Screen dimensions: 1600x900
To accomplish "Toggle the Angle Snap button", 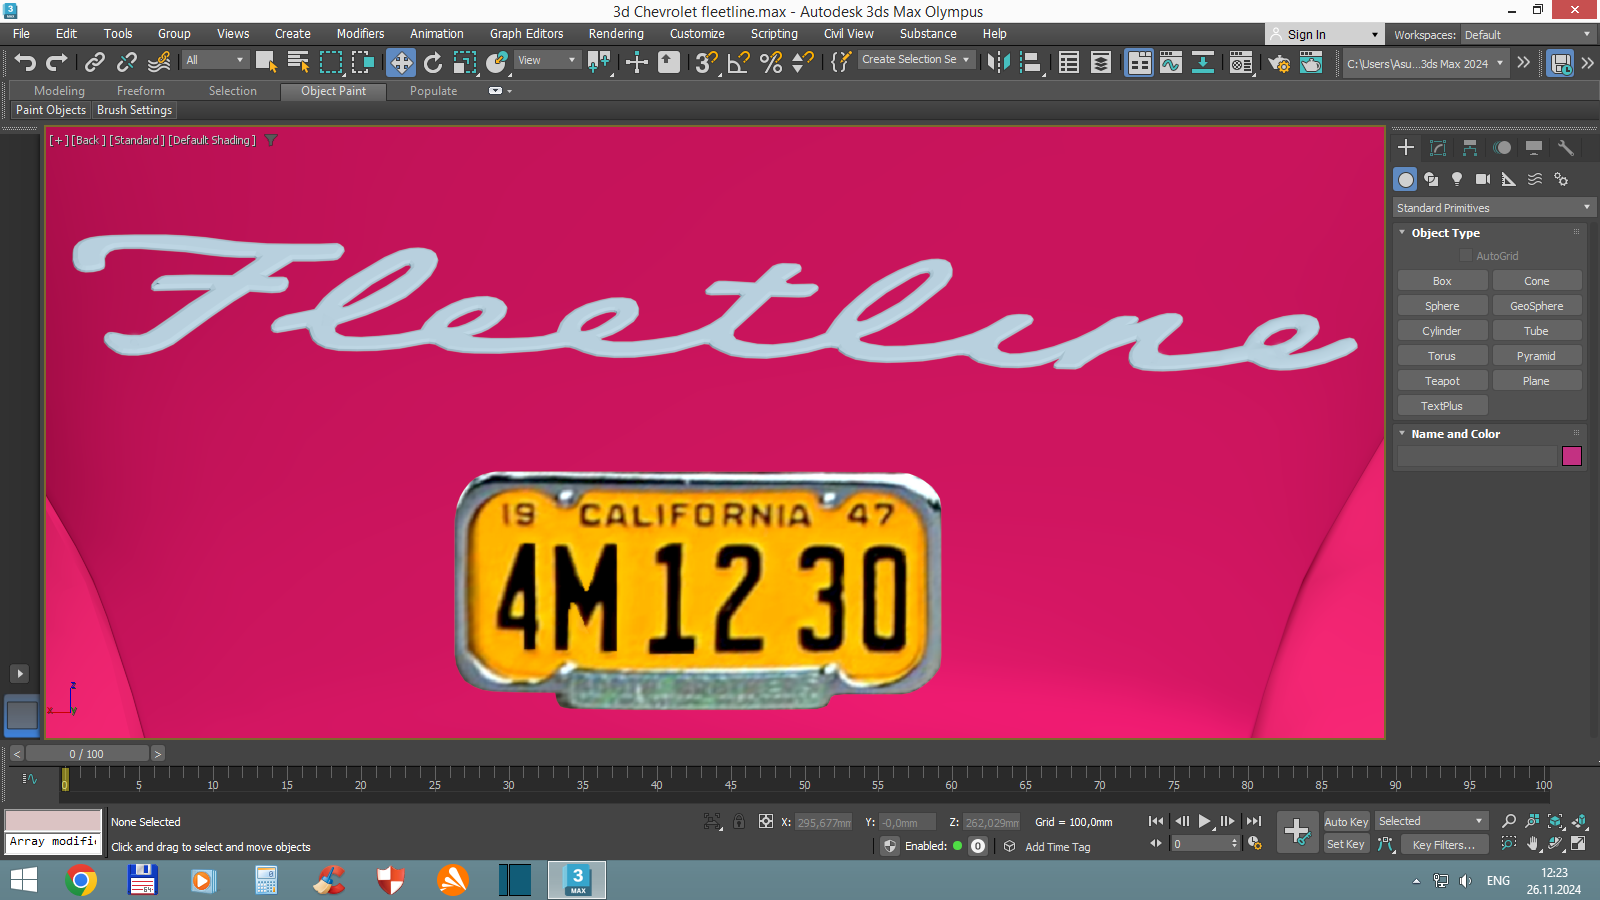I will (739, 62).
